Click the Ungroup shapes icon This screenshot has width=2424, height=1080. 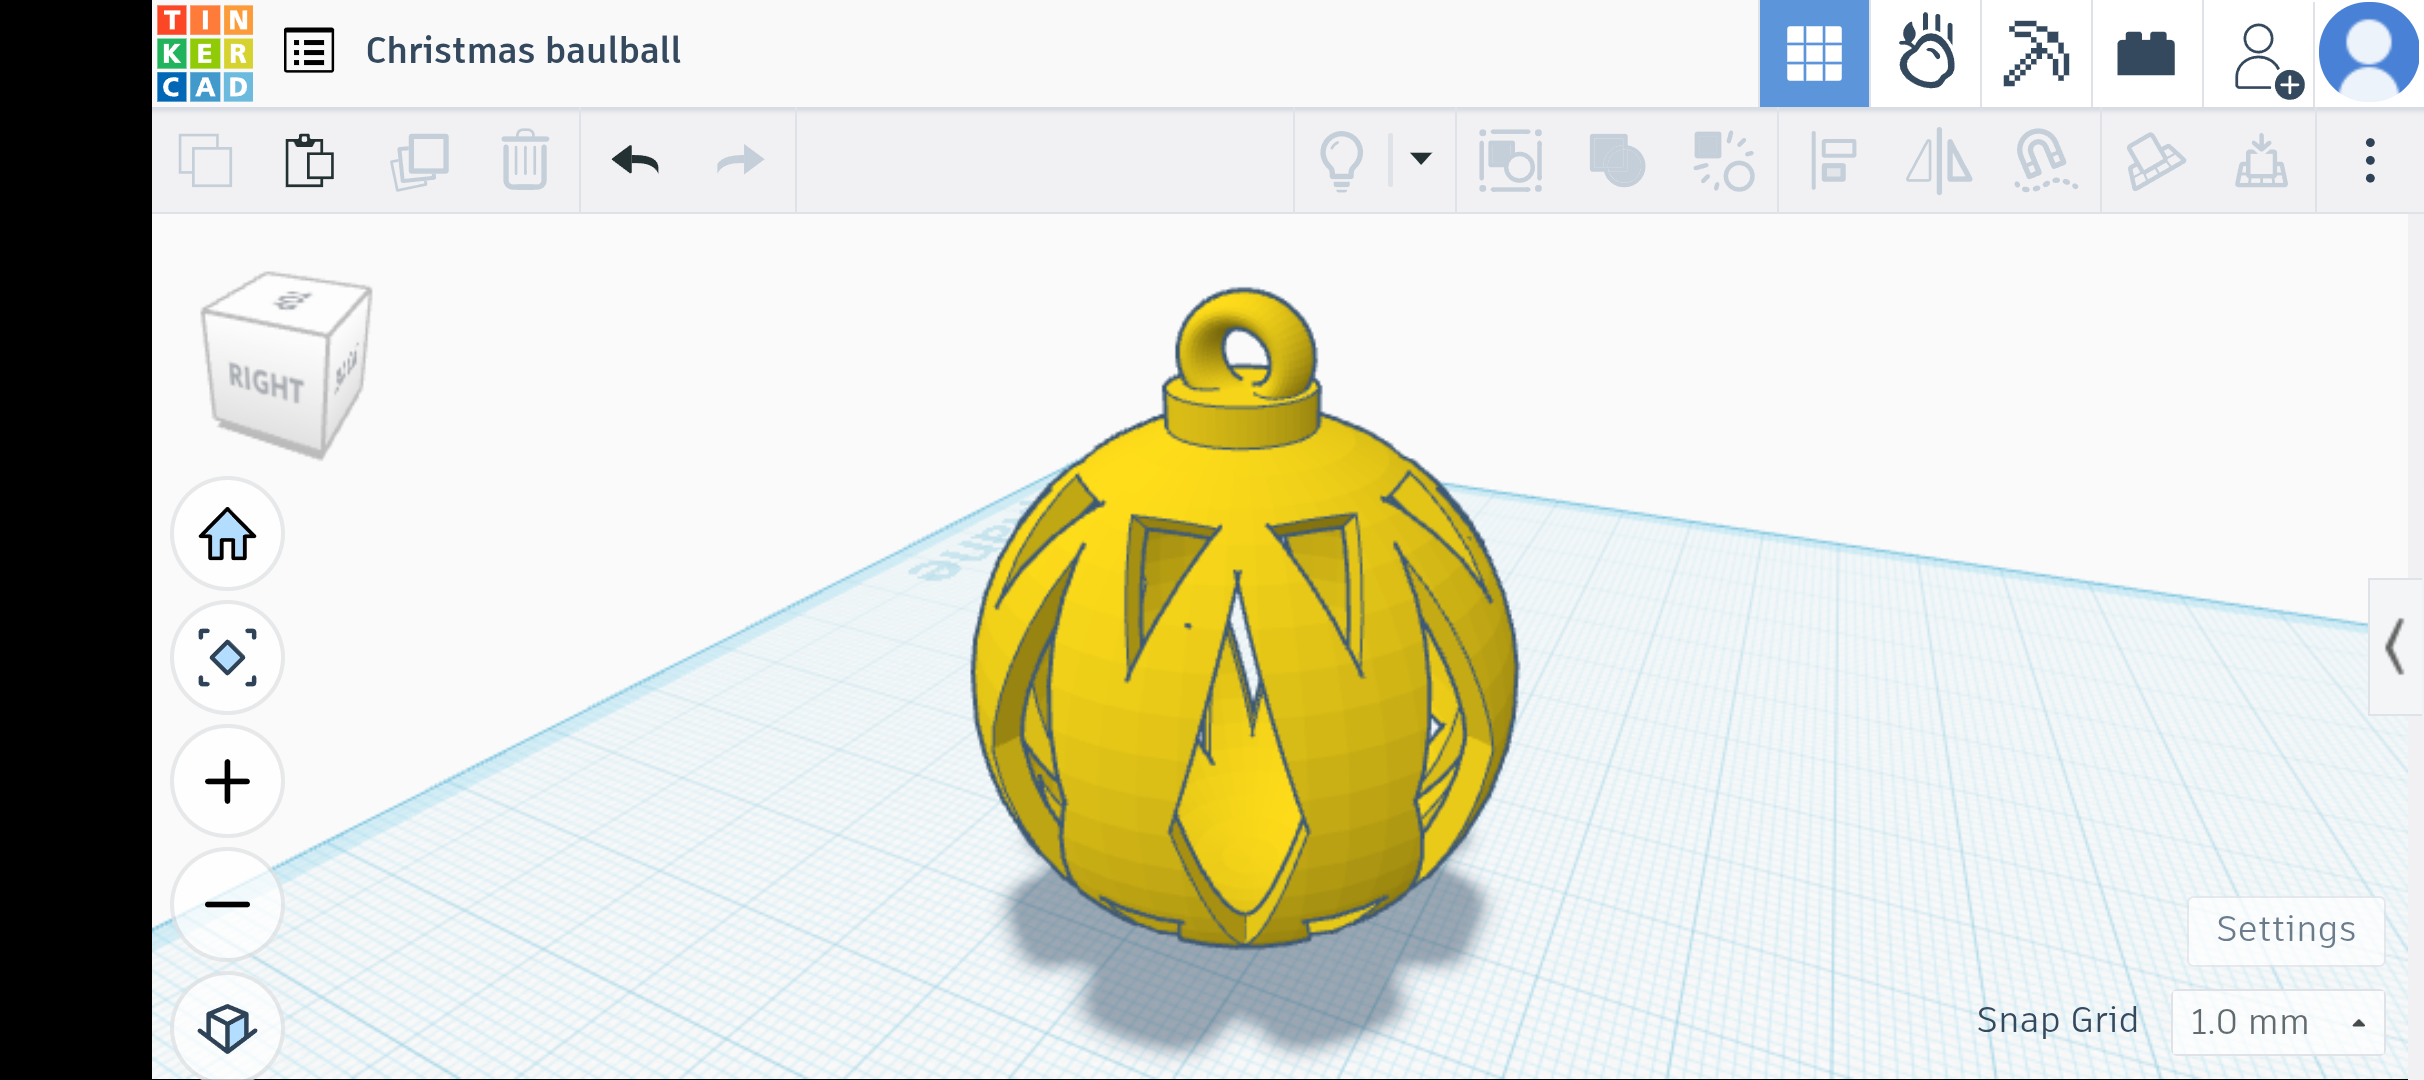tap(1723, 160)
